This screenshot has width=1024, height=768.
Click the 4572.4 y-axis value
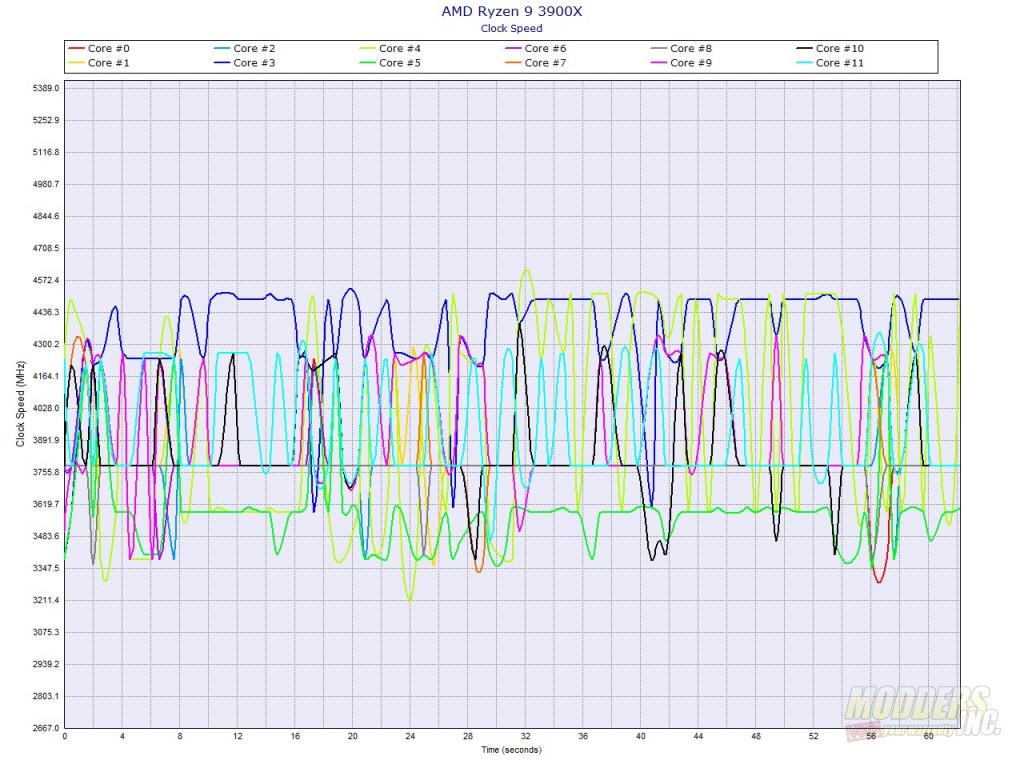click(x=46, y=280)
